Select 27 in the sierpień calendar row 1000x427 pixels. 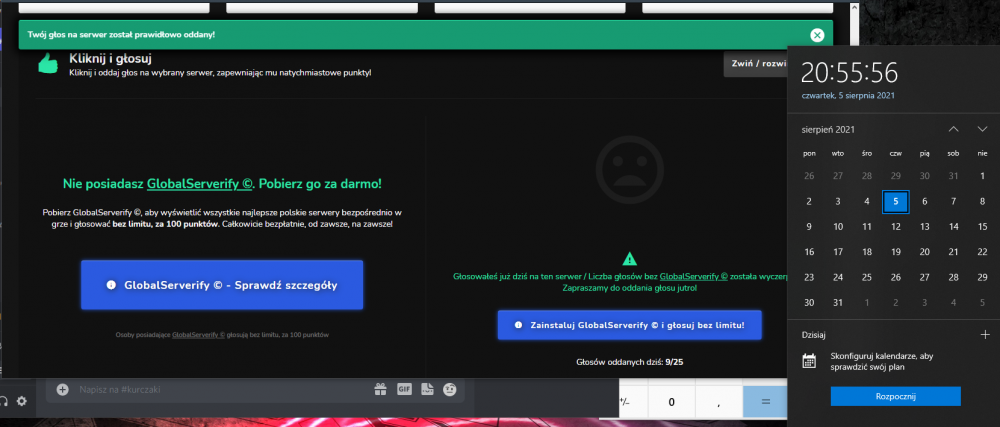(x=925, y=277)
